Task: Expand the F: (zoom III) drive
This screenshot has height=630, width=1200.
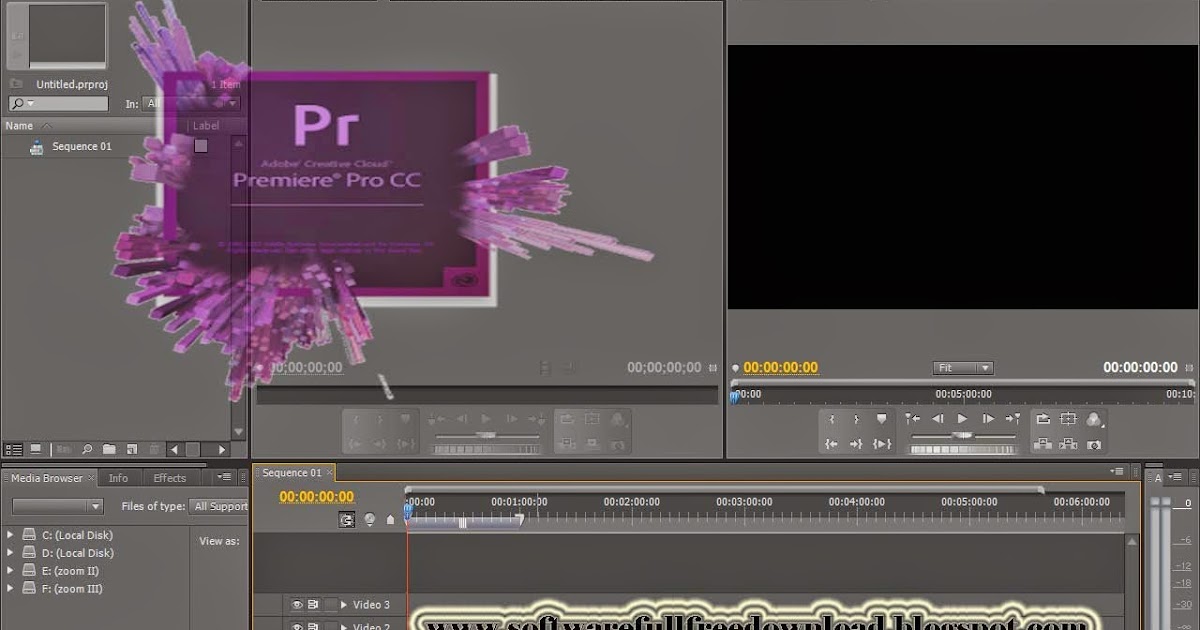Action: 11,589
